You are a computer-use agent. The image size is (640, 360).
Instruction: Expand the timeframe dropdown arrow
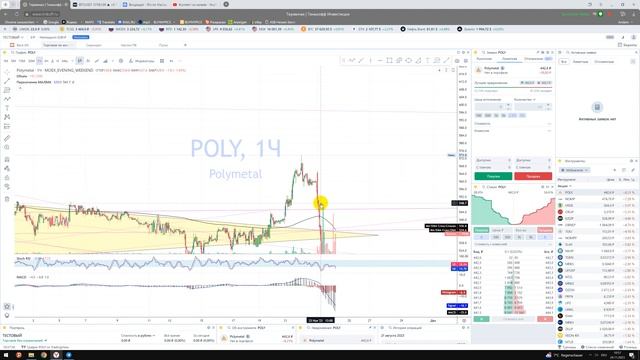pyautogui.click(x=72, y=61)
